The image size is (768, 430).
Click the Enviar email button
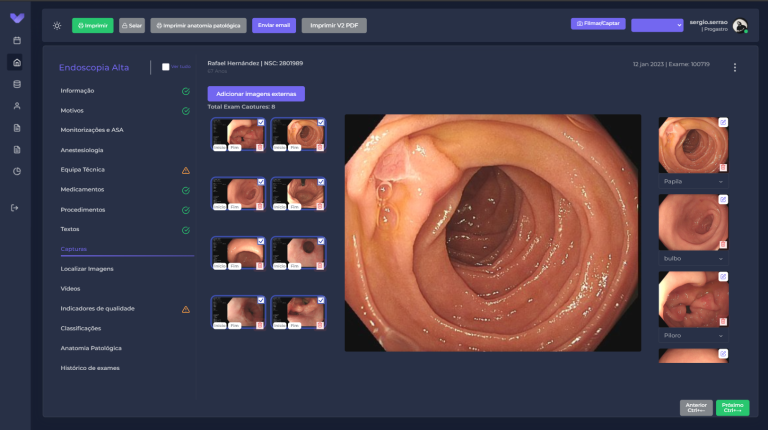coord(274,25)
